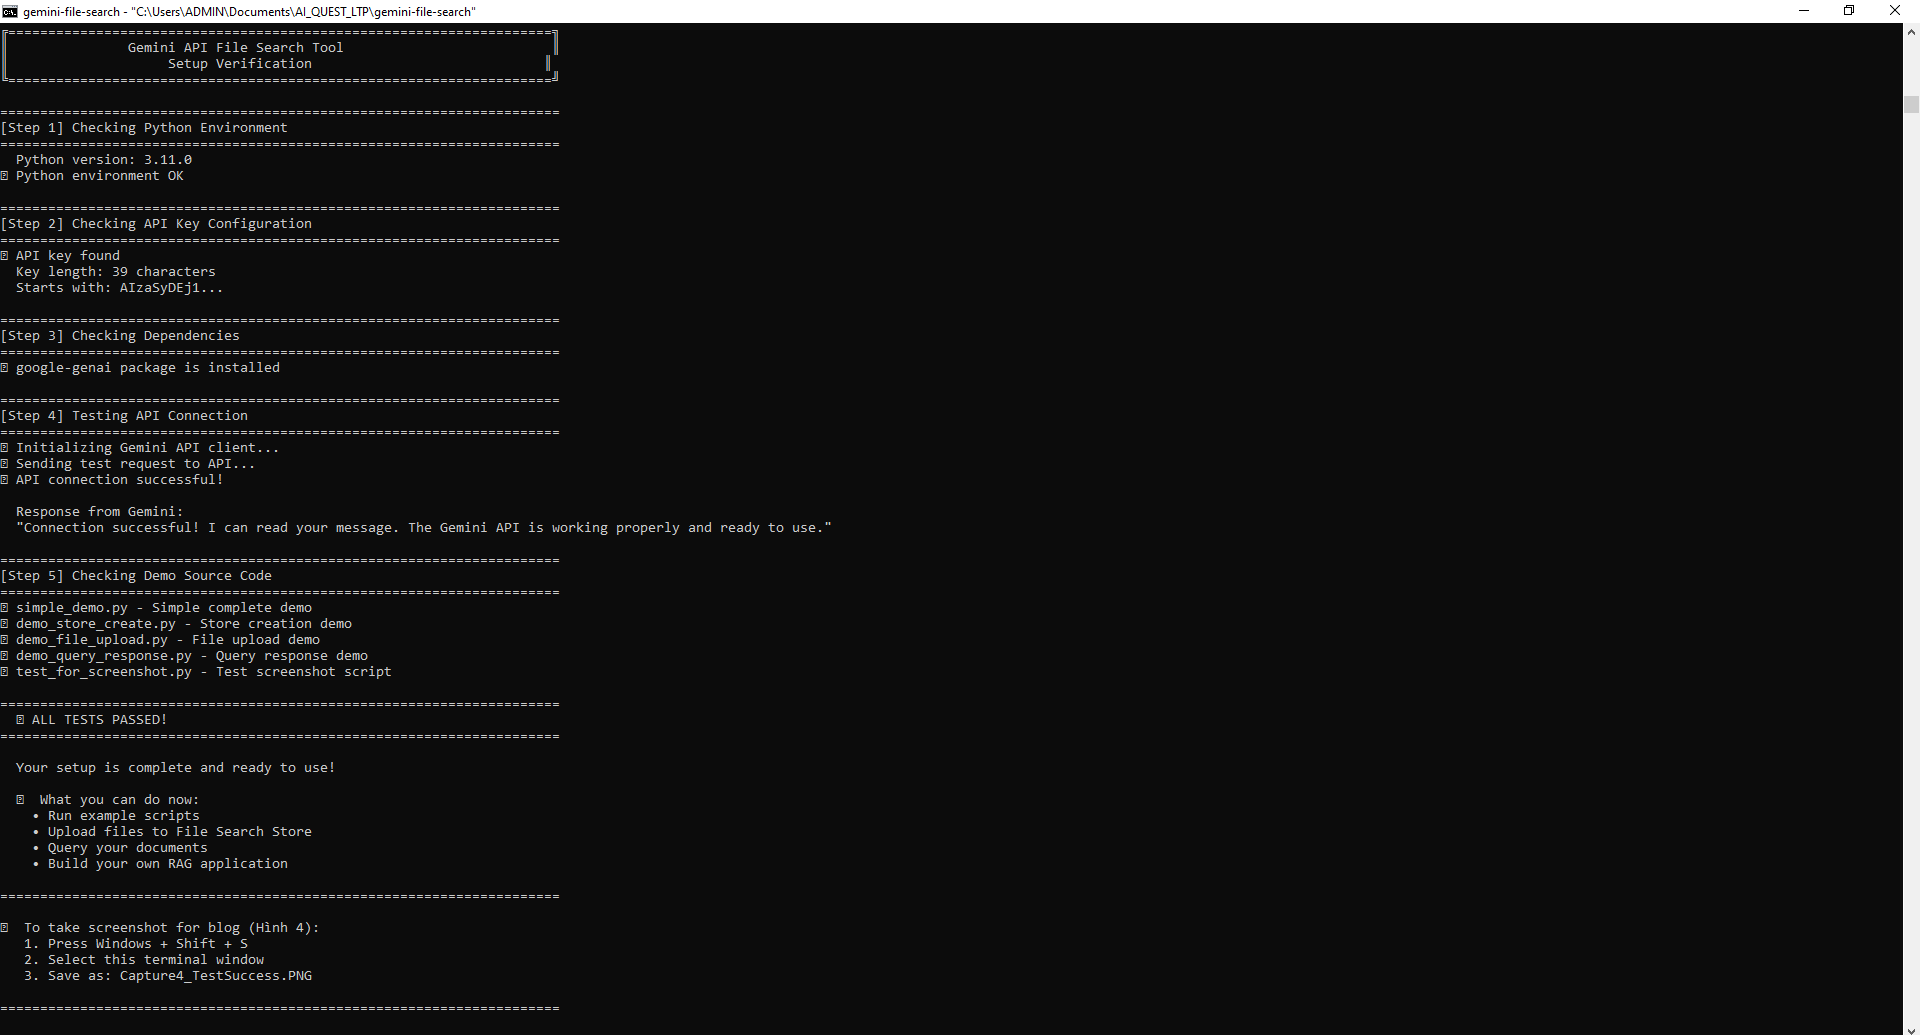
Task: Click the line test_for_screenshot.py
Action: (197, 671)
